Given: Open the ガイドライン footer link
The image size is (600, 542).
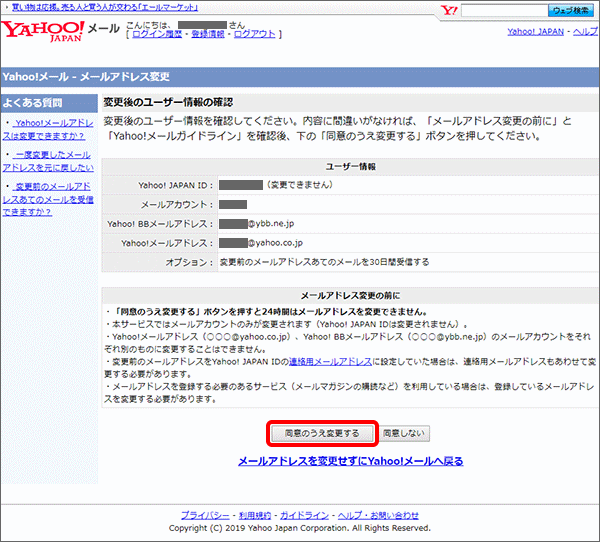Looking at the screenshot, I should pyautogui.click(x=300, y=515).
